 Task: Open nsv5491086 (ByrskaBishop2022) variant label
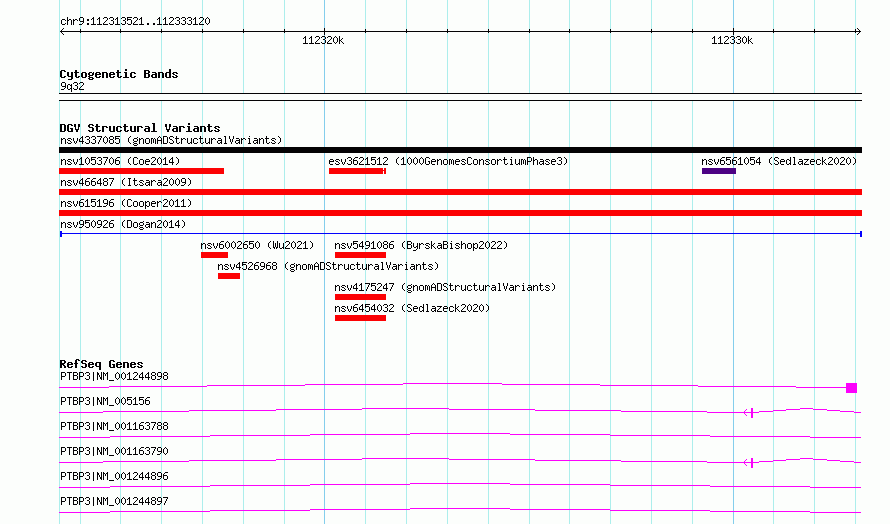pyautogui.click(x=421, y=245)
